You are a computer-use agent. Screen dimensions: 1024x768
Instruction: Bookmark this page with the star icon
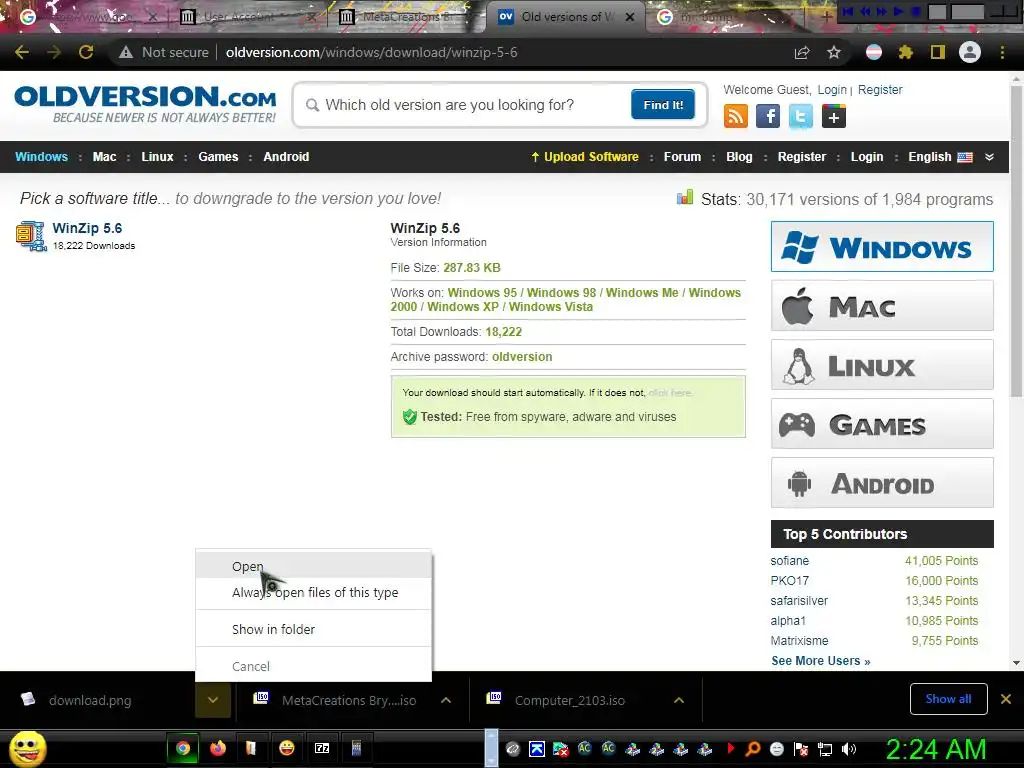coord(834,52)
